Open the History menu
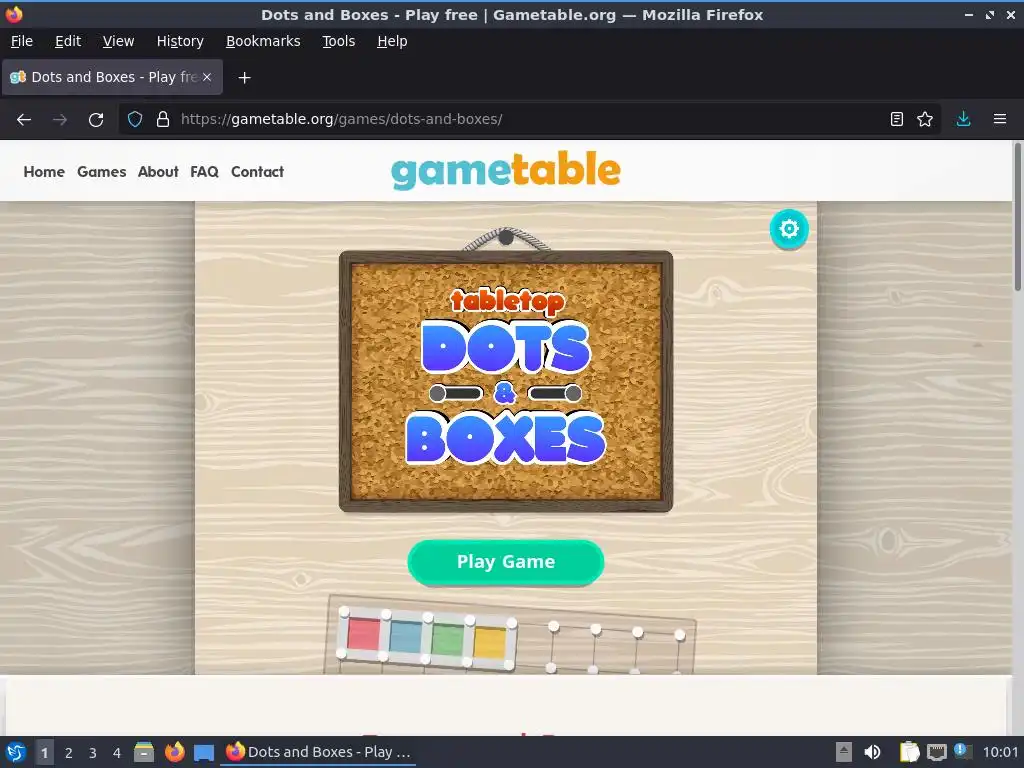This screenshot has height=768, width=1024. tap(180, 41)
